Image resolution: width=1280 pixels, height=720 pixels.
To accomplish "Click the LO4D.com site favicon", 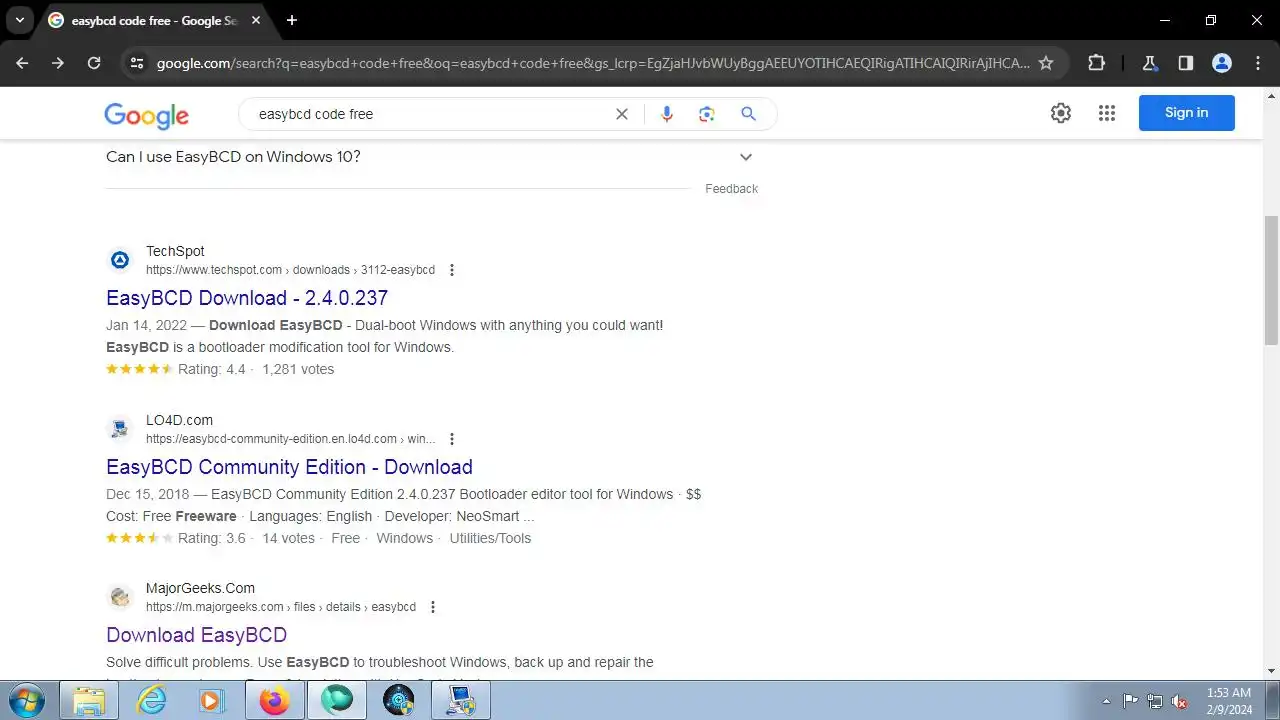I will [x=120, y=429].
